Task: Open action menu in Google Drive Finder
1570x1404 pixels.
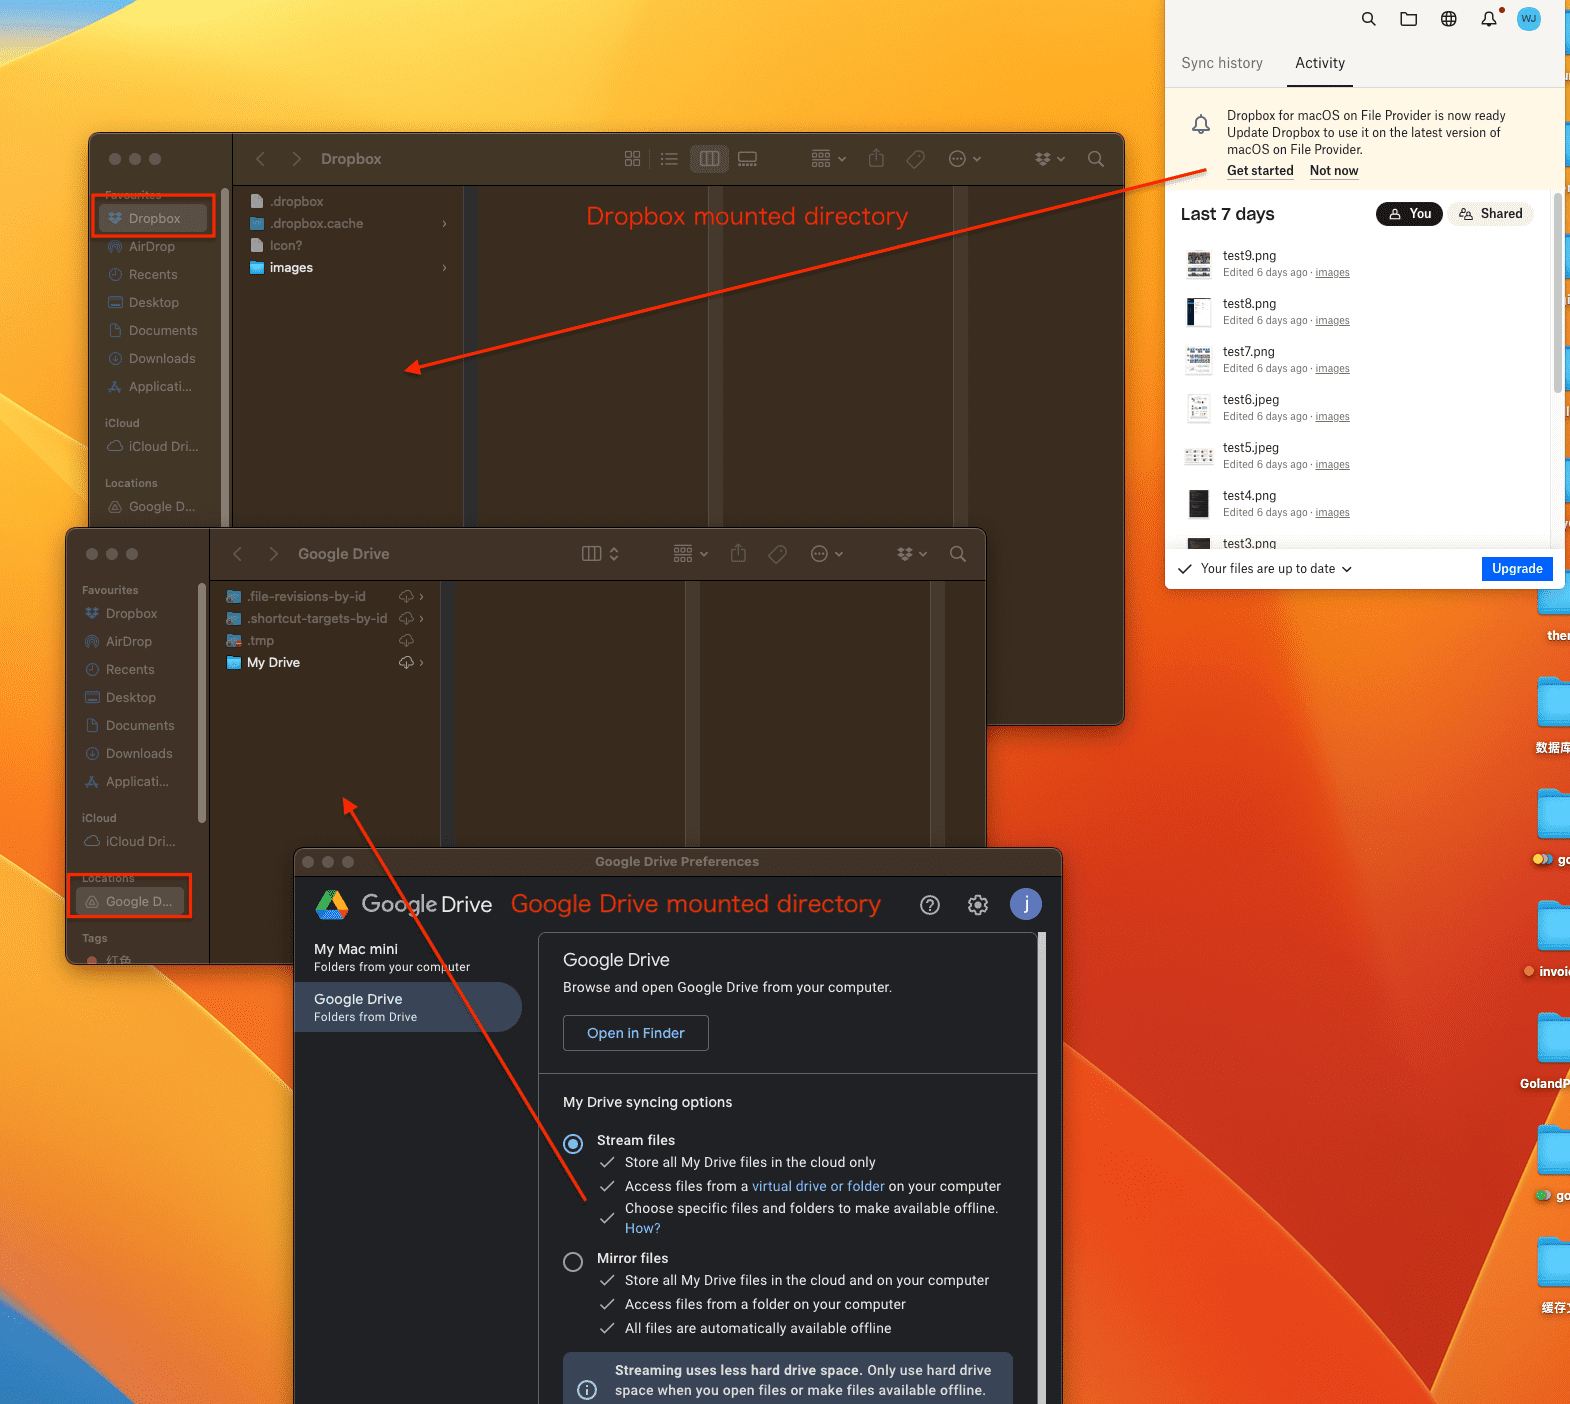Action: pos(826,554)
